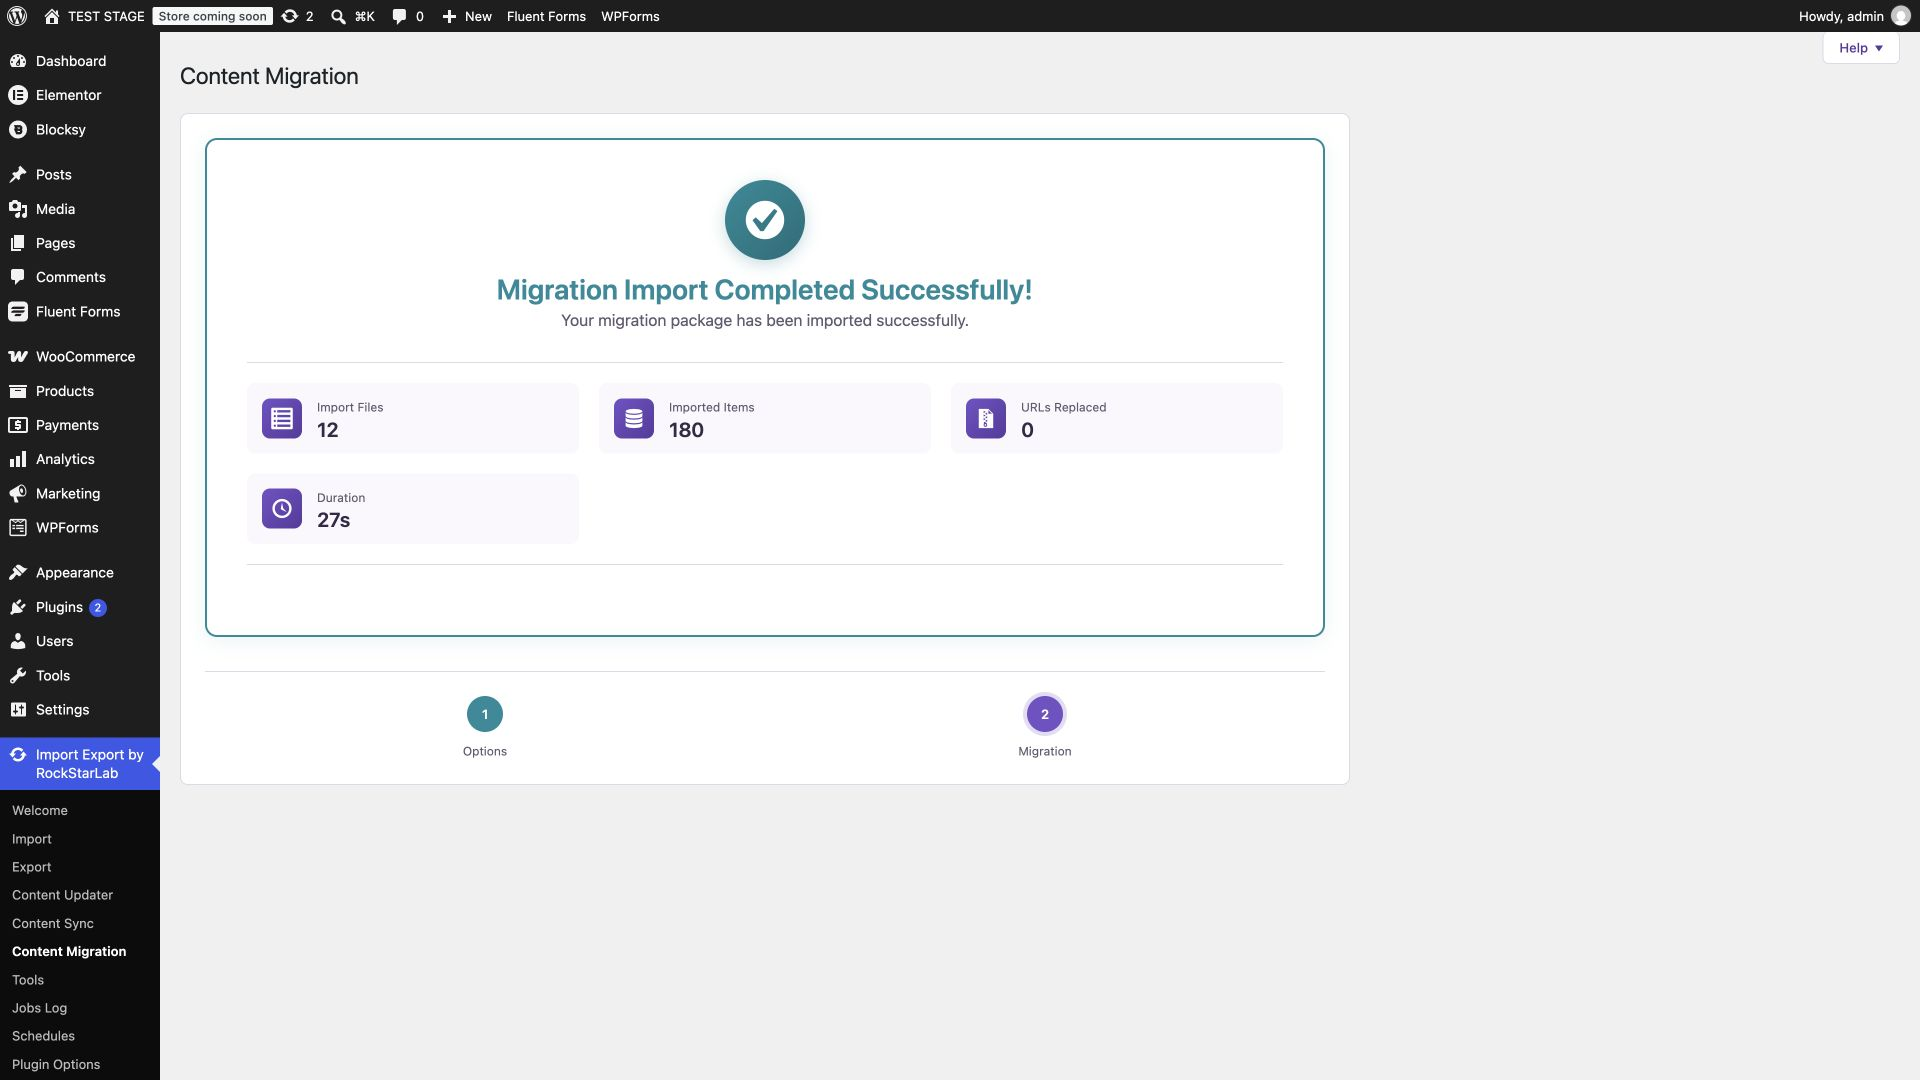Open Howdy, admin account menu
The width and height of the screenshot is (1920, 1080).
click(x=1853, y=16)
